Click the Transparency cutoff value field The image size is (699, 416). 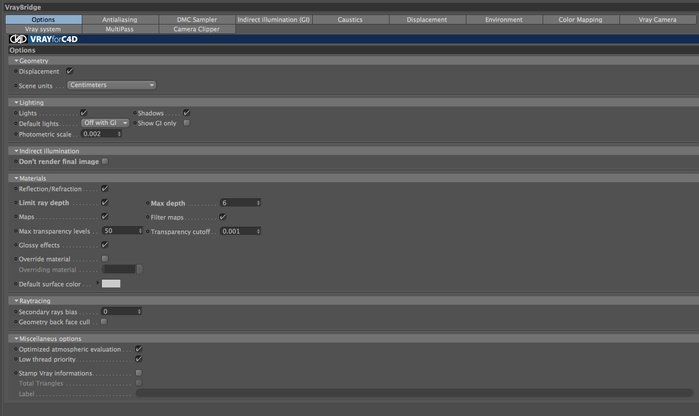tap(238, 231)
